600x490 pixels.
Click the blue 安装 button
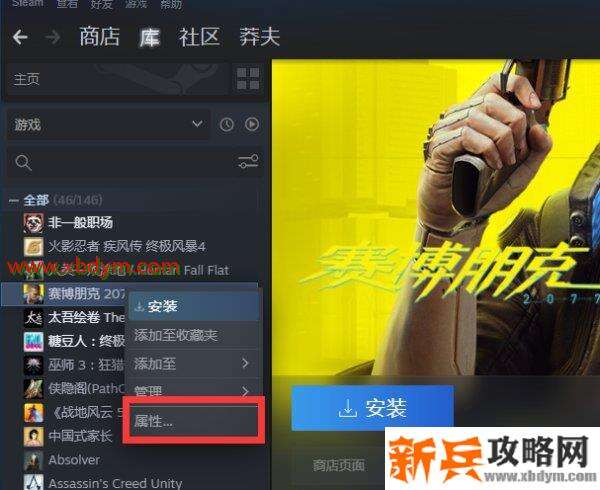pos(373,408)
